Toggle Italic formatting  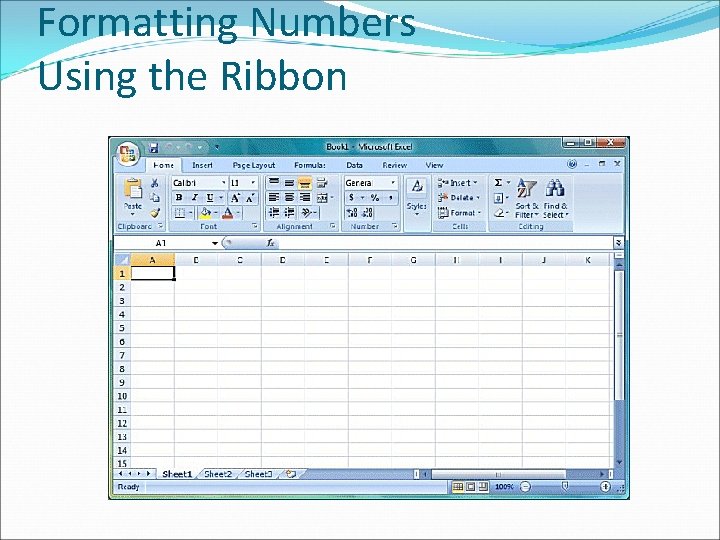pos(194,197)
